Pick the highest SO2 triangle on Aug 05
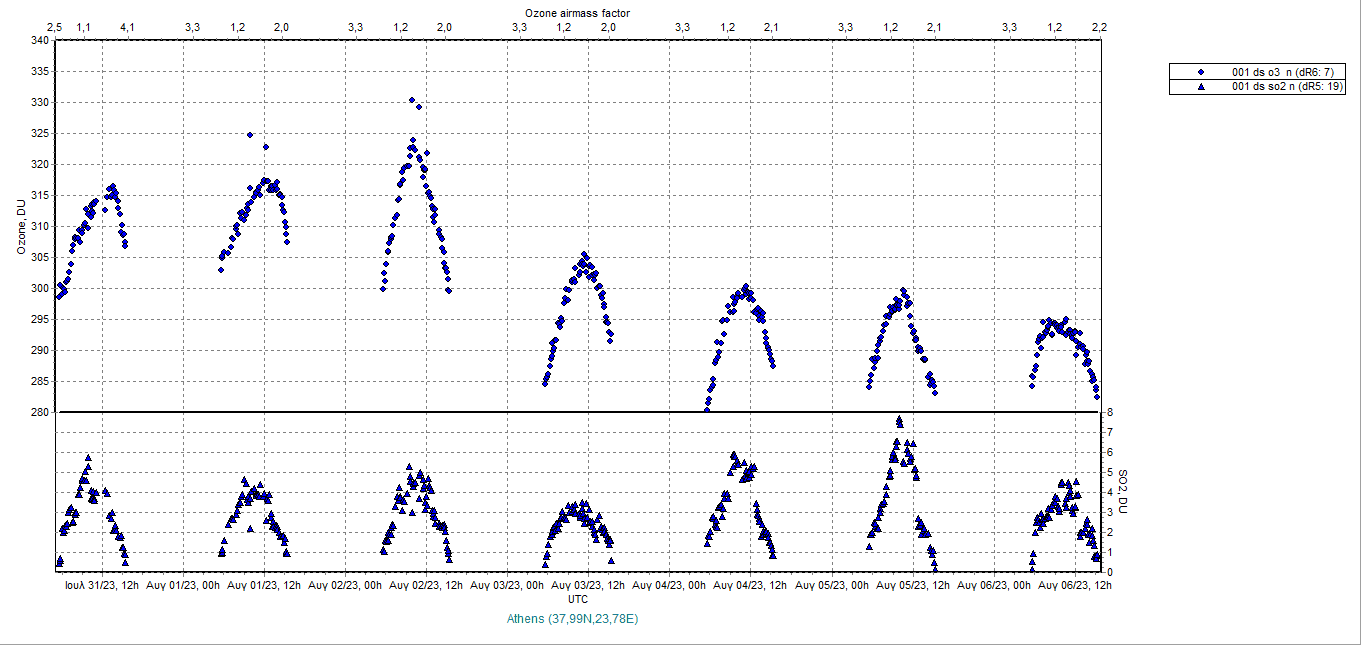The height and width of the screenshot is (645, 1361). [x=899, y=420]
